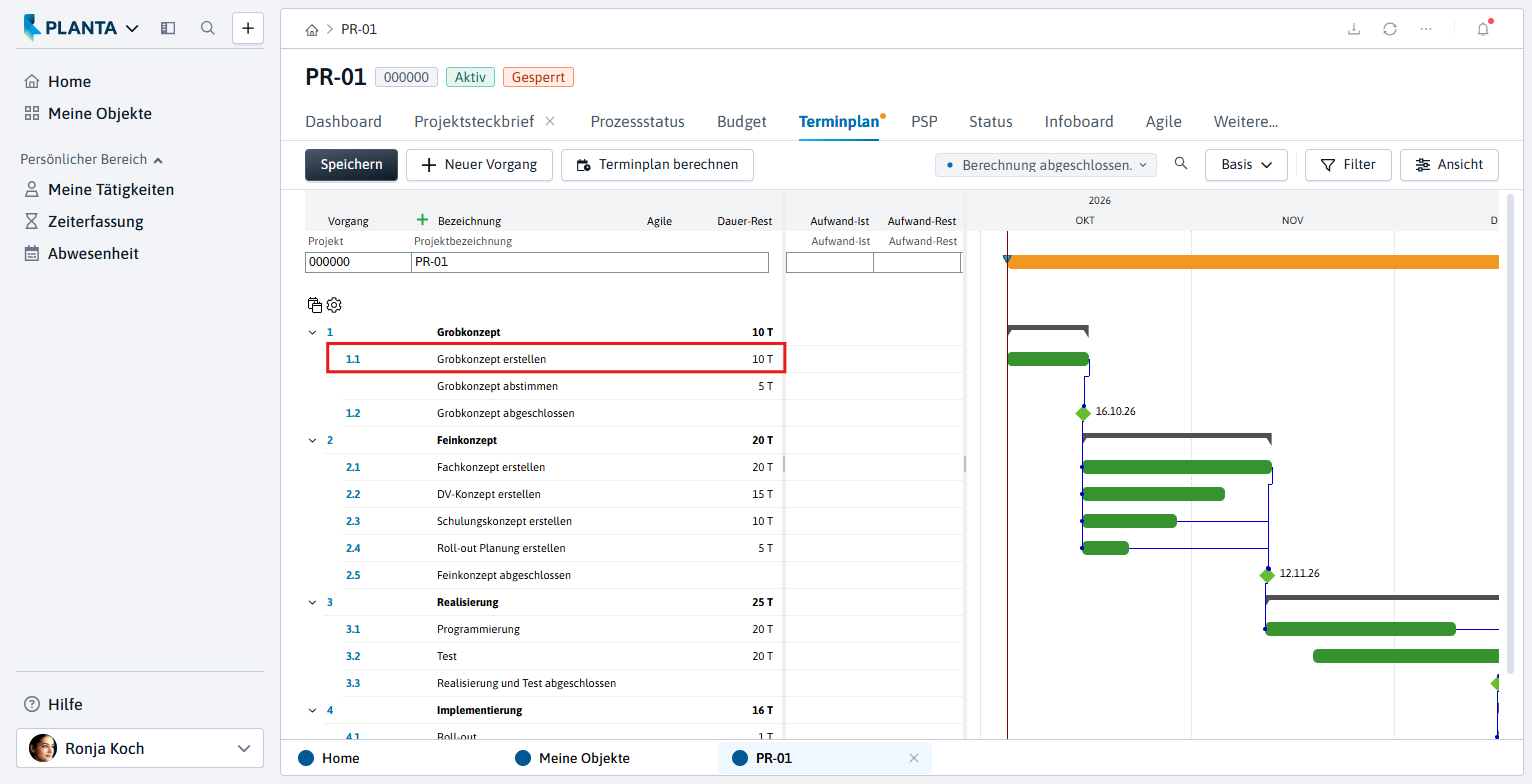The height and width of the screenshot is (784, 1532).
Task: Open task link 2.1
Action: [x=353, y=467]
